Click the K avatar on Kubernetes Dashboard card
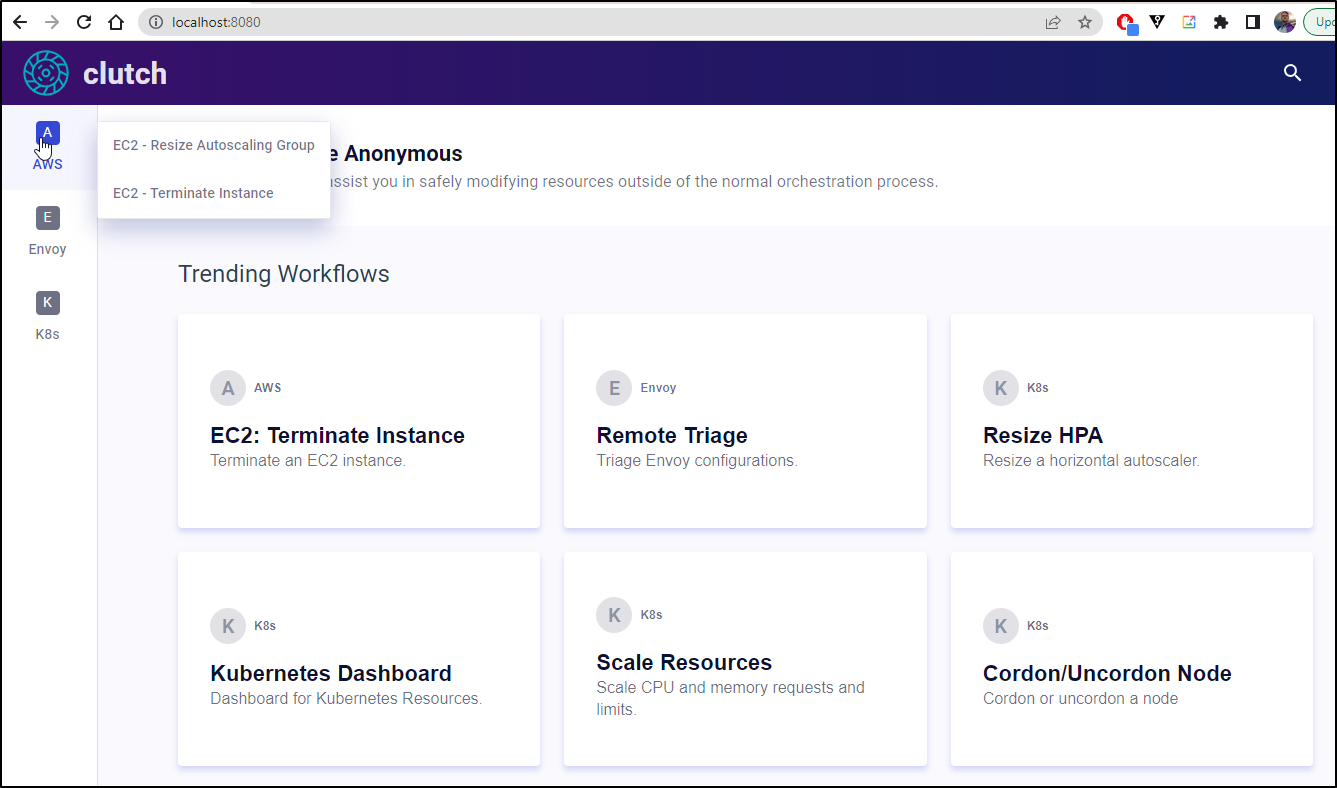Image resolution: width=1337 pixels, height=788 pixels. (228, 626)
